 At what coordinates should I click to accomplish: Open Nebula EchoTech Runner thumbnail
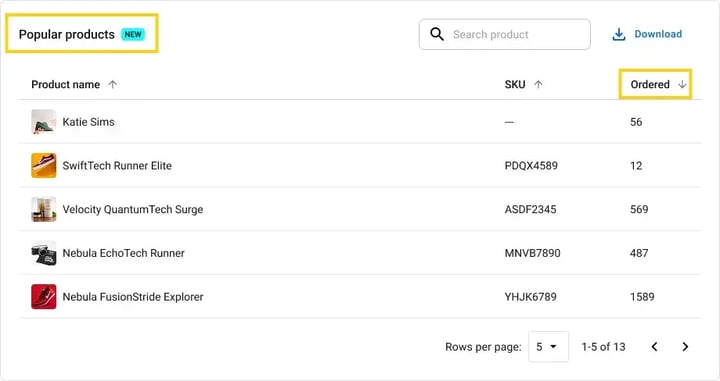point(44,253)
